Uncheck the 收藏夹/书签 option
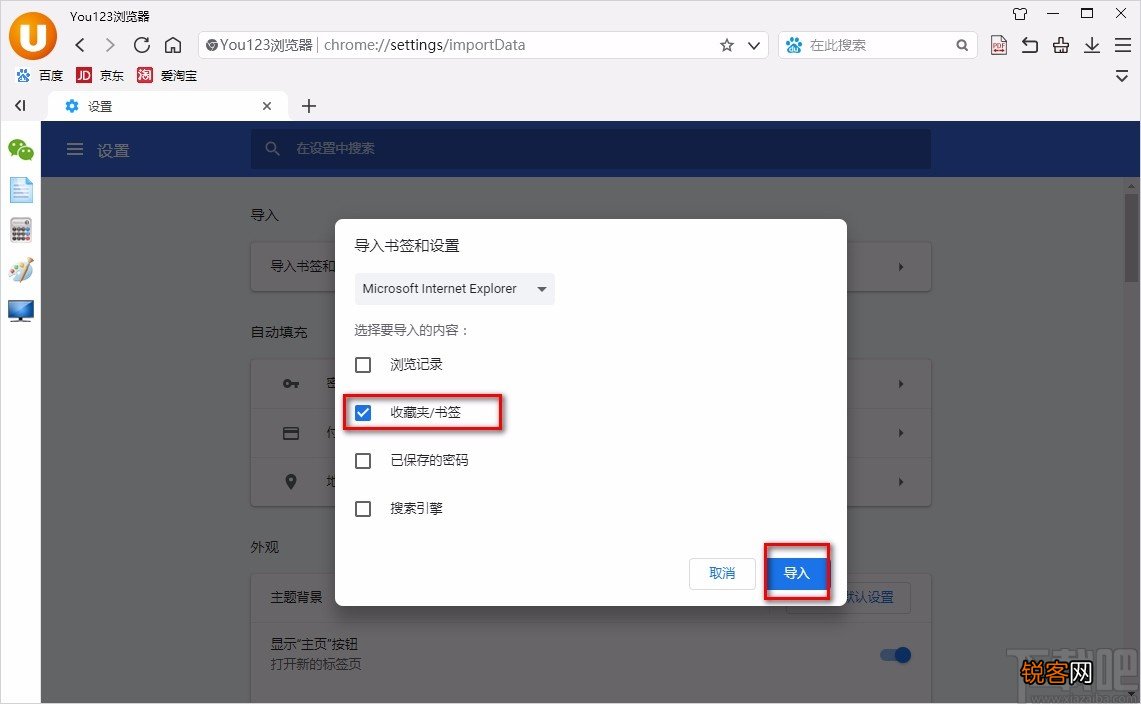Image resolution: width=1141 pixels, height=704 pixels. point(362,411)
